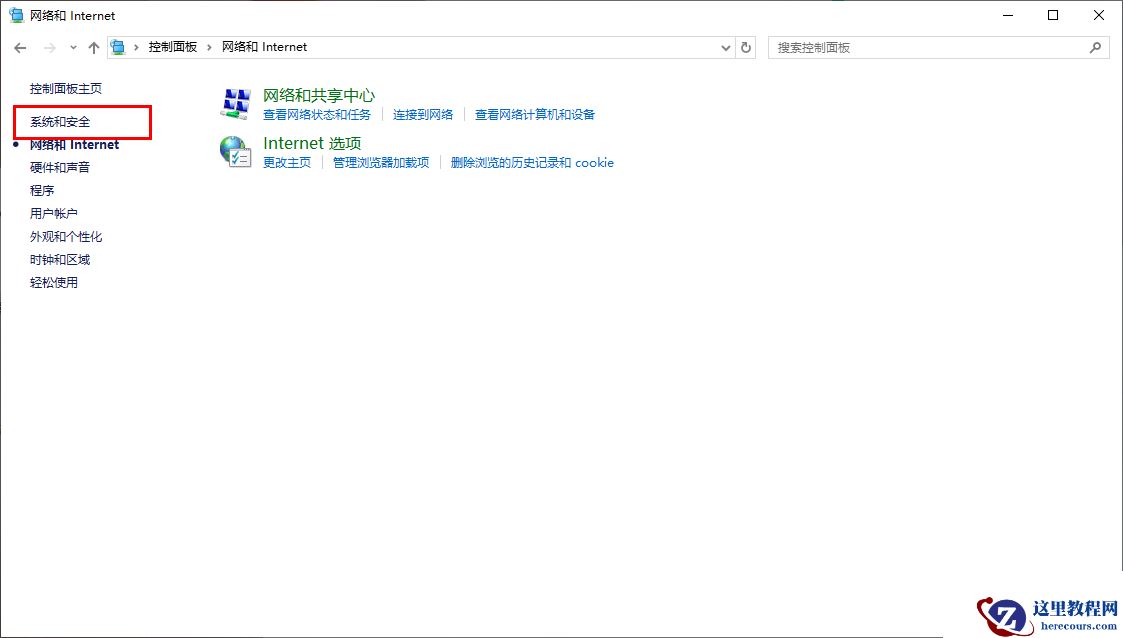Open Network and Sharing Center via its icon

point(236,102)
